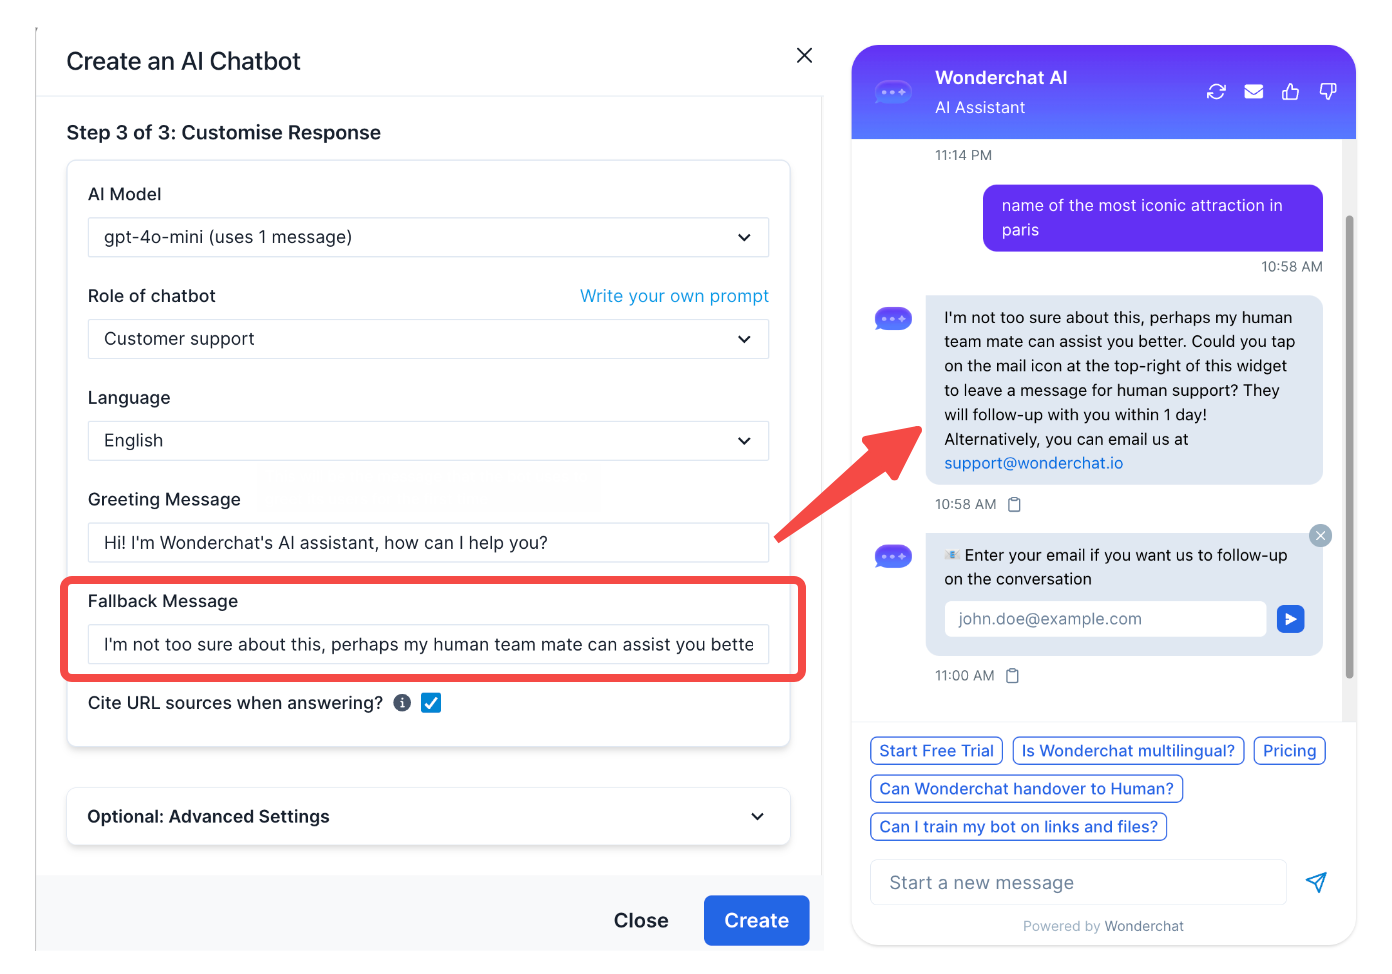Click the Write your own prompt link
The height and width of the screenshot is (974, 1392).
click(x=674, y=296)
